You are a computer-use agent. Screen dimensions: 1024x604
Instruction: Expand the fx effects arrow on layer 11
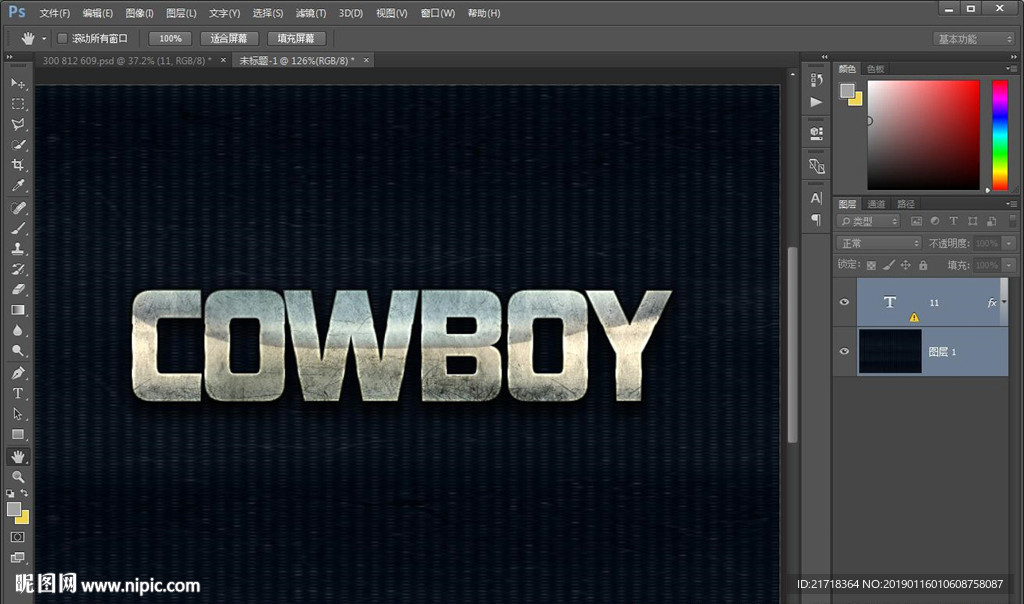pos(1003,302)
